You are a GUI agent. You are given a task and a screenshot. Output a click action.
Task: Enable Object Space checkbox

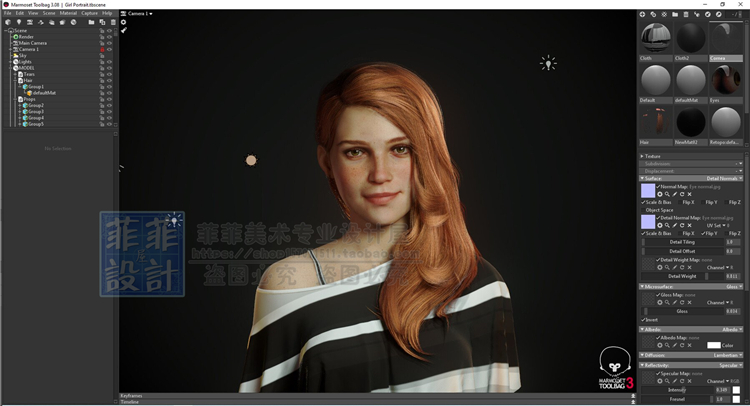tap(643, 210)
